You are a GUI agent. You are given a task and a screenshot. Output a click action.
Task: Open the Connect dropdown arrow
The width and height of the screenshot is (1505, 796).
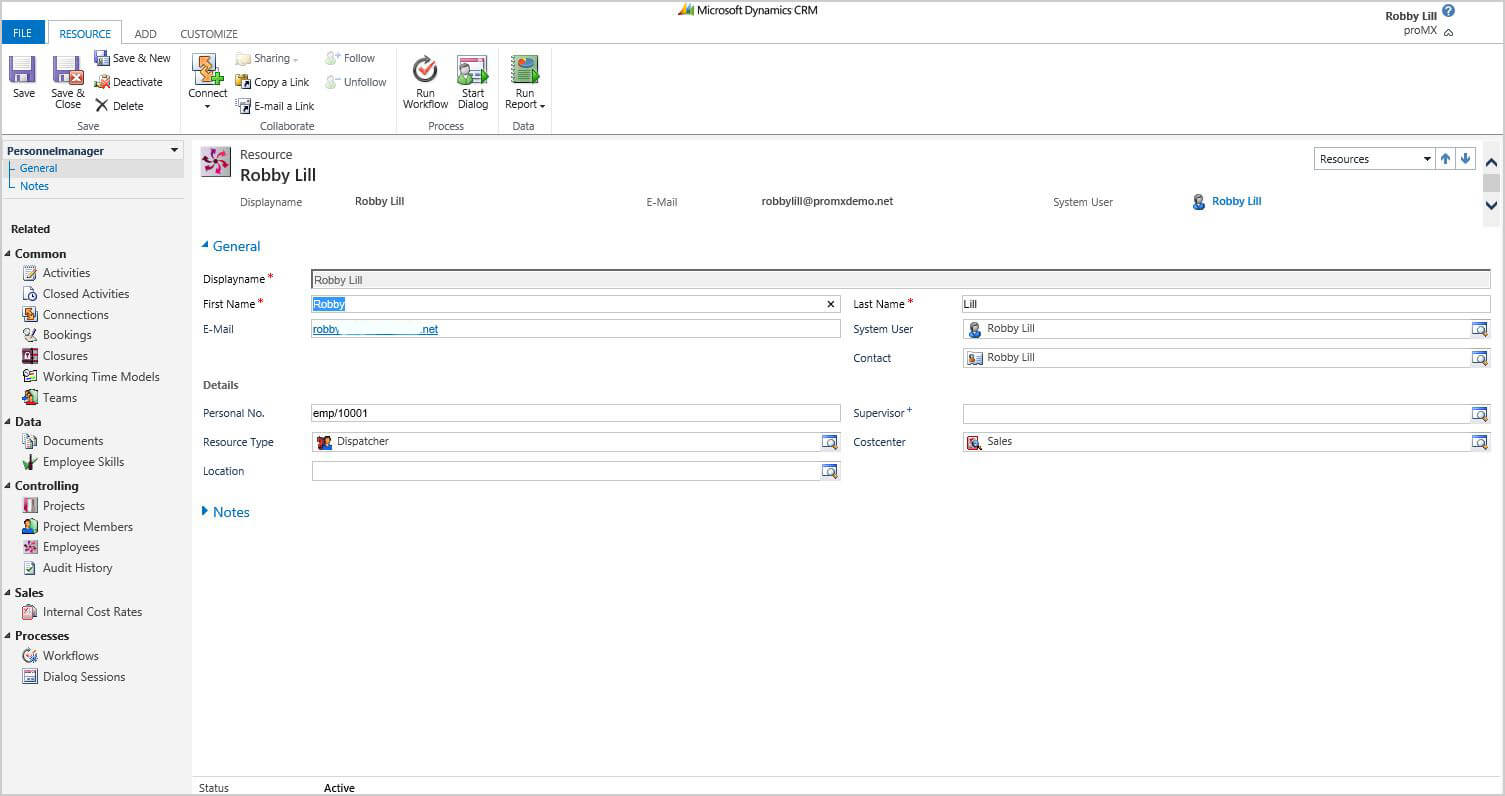[x=208, y=106]
